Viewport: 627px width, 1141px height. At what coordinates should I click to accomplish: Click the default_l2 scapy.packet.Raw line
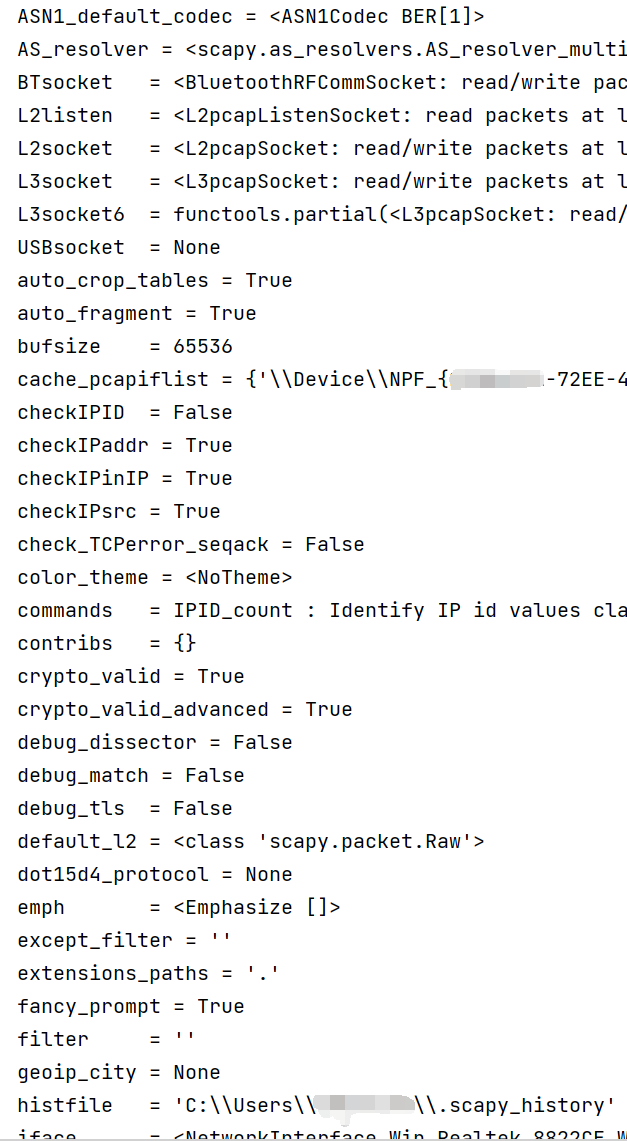click(x=250, y=842)
